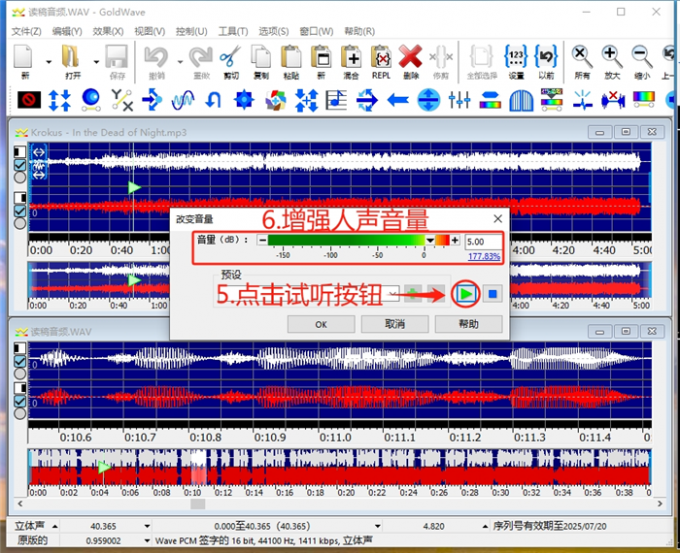The image size is (680, 553).
Task: Click the blue square stop button in dialog
Action: 493,294
